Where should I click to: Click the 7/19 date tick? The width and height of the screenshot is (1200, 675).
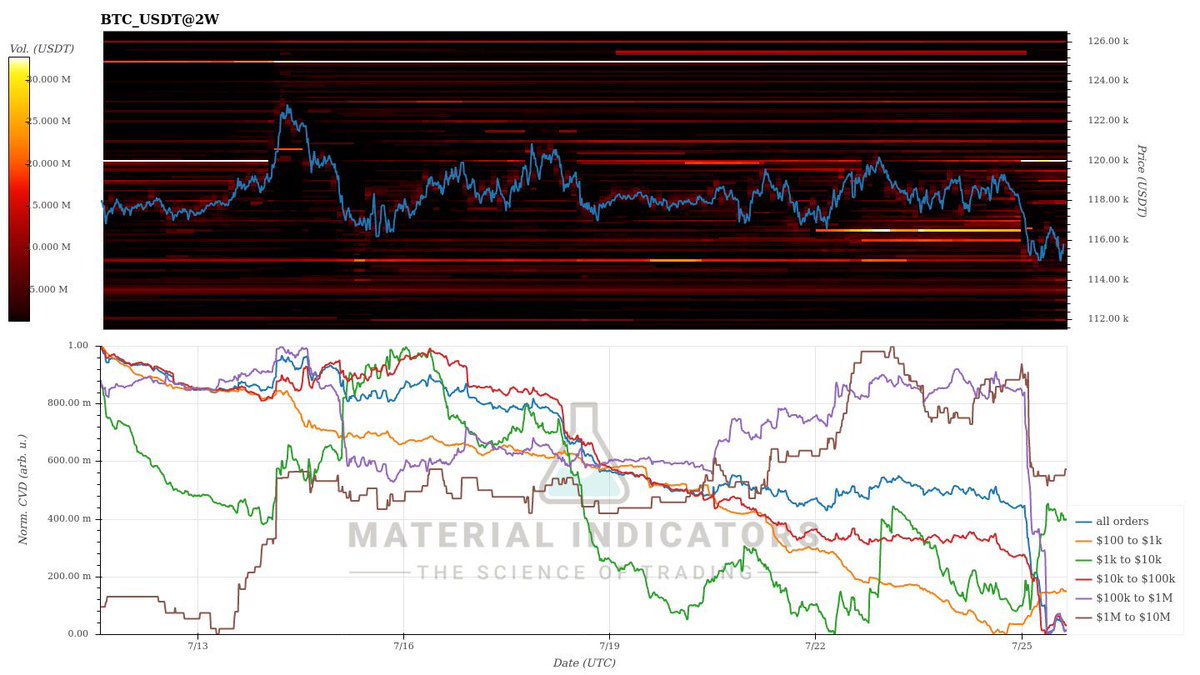point(609,647)
